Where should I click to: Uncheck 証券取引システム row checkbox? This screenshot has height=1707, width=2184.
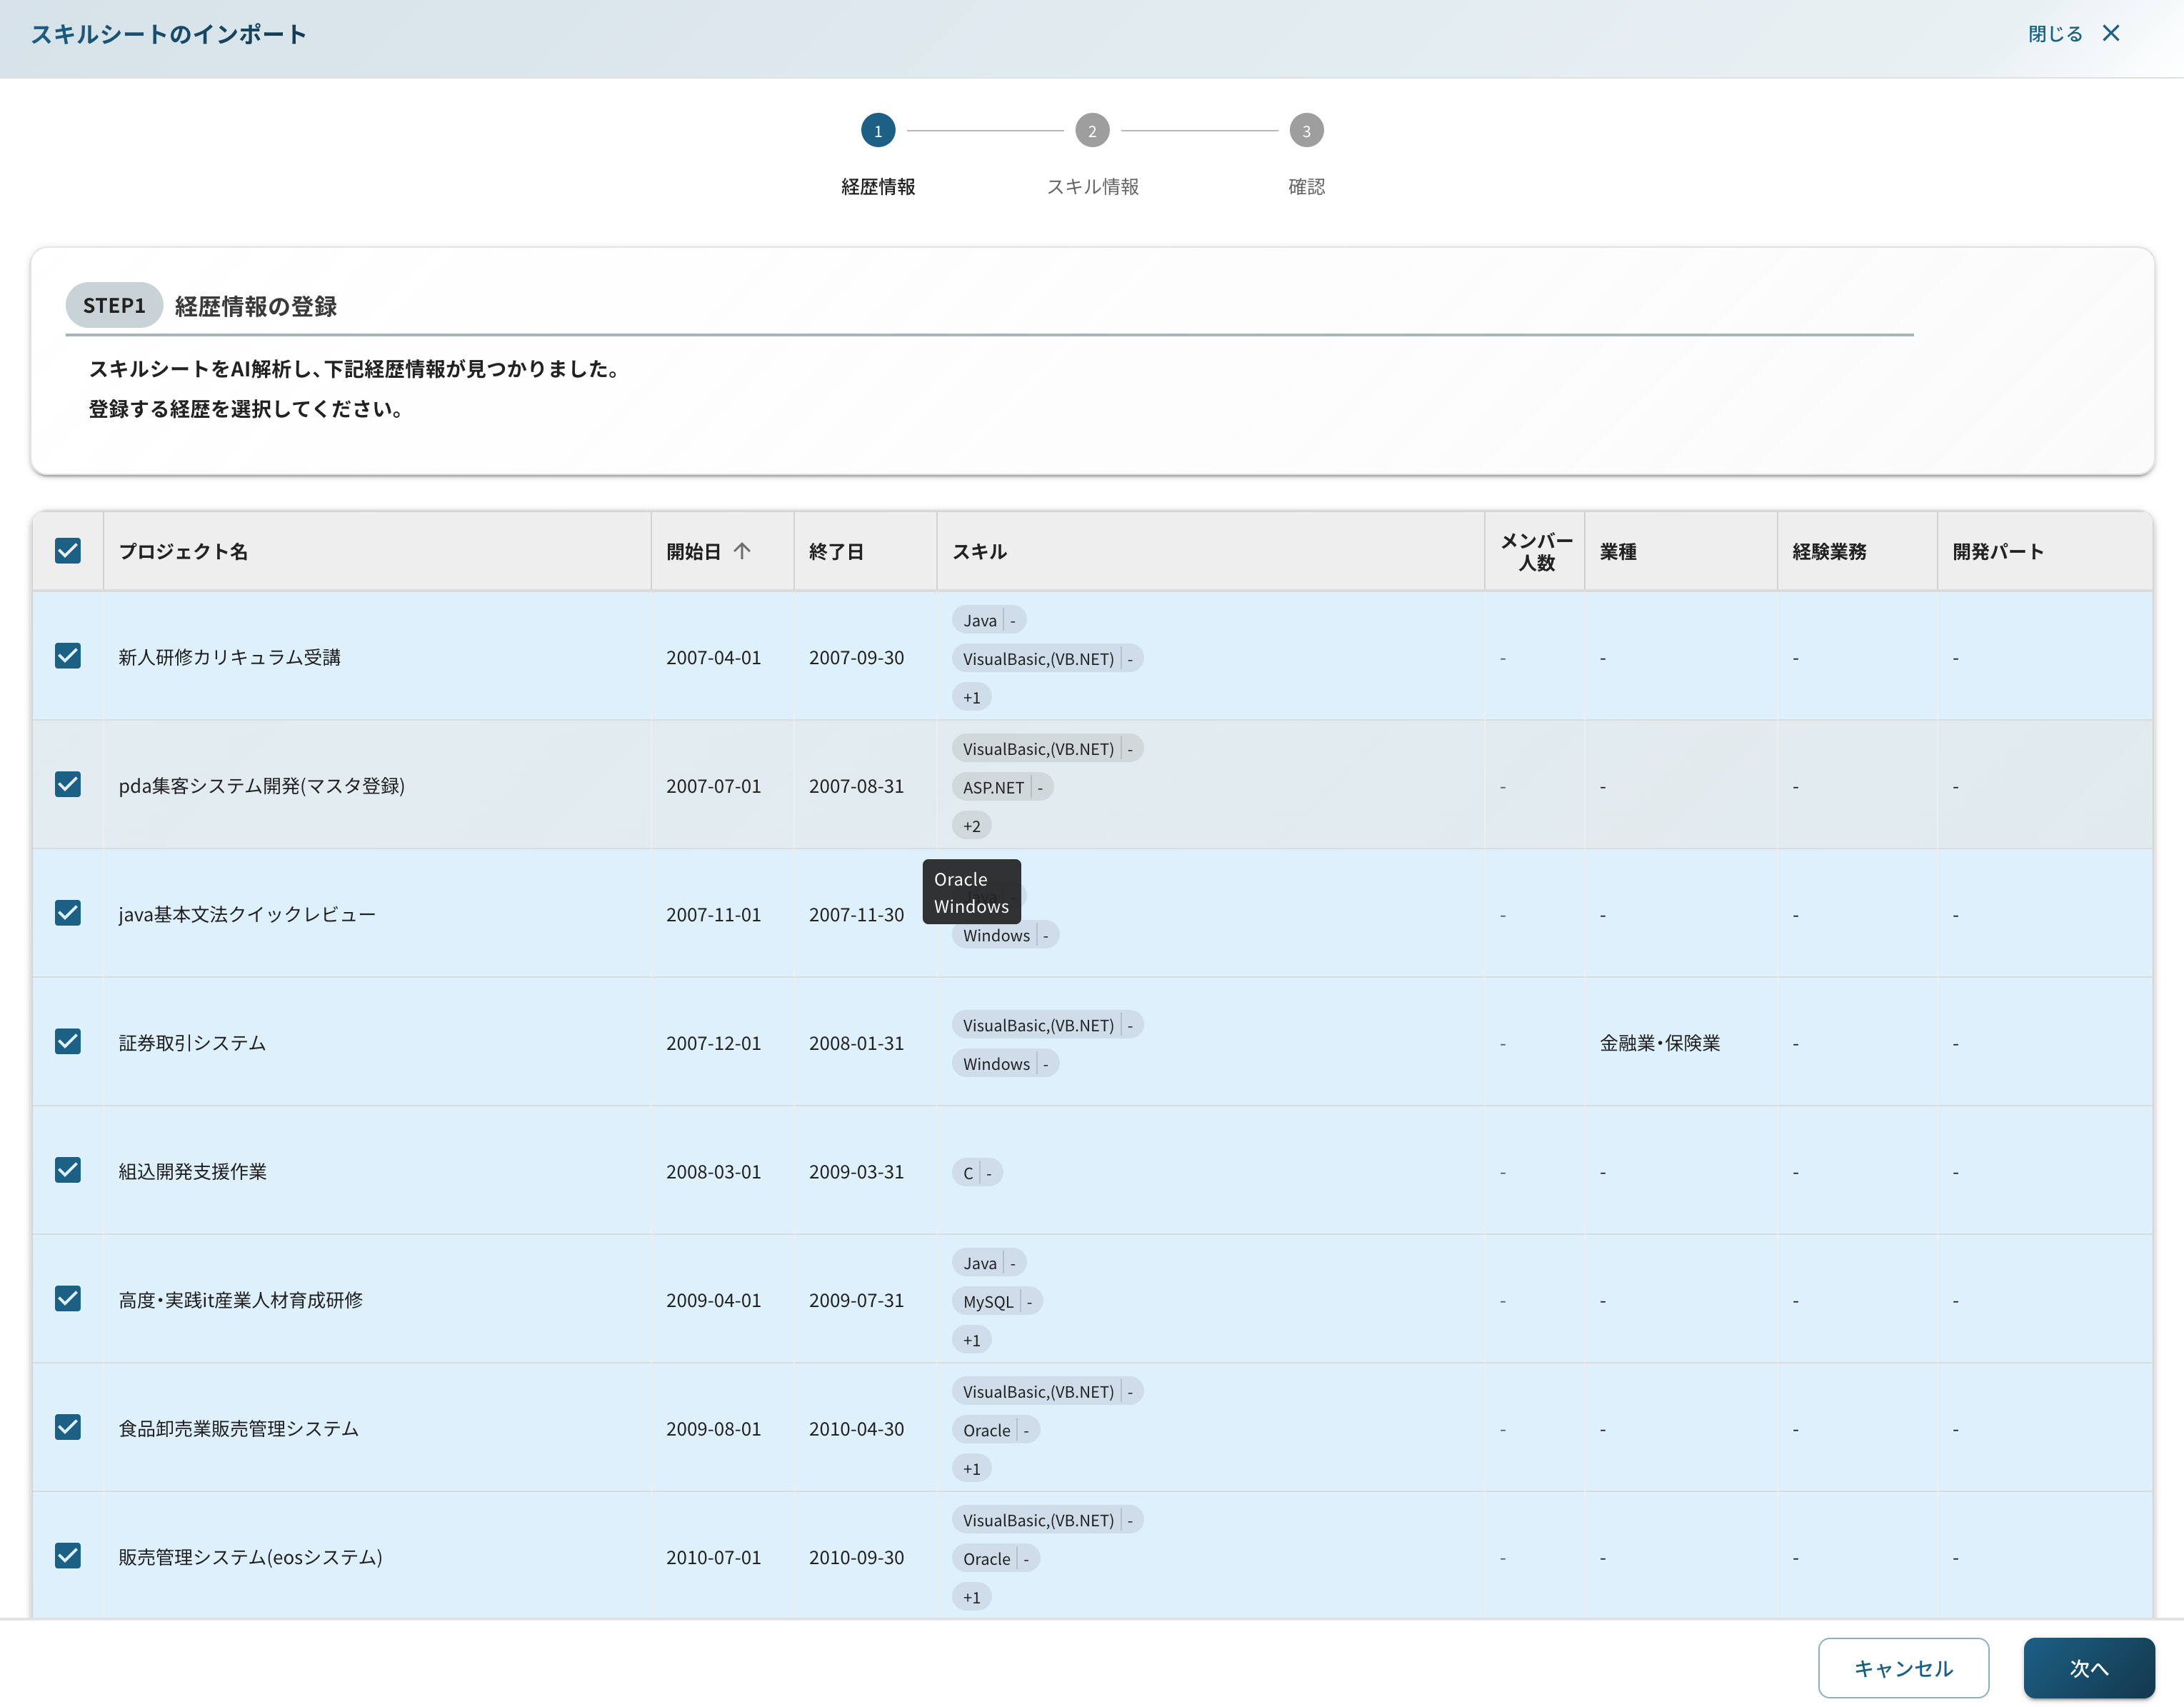tap(68, 1042)
